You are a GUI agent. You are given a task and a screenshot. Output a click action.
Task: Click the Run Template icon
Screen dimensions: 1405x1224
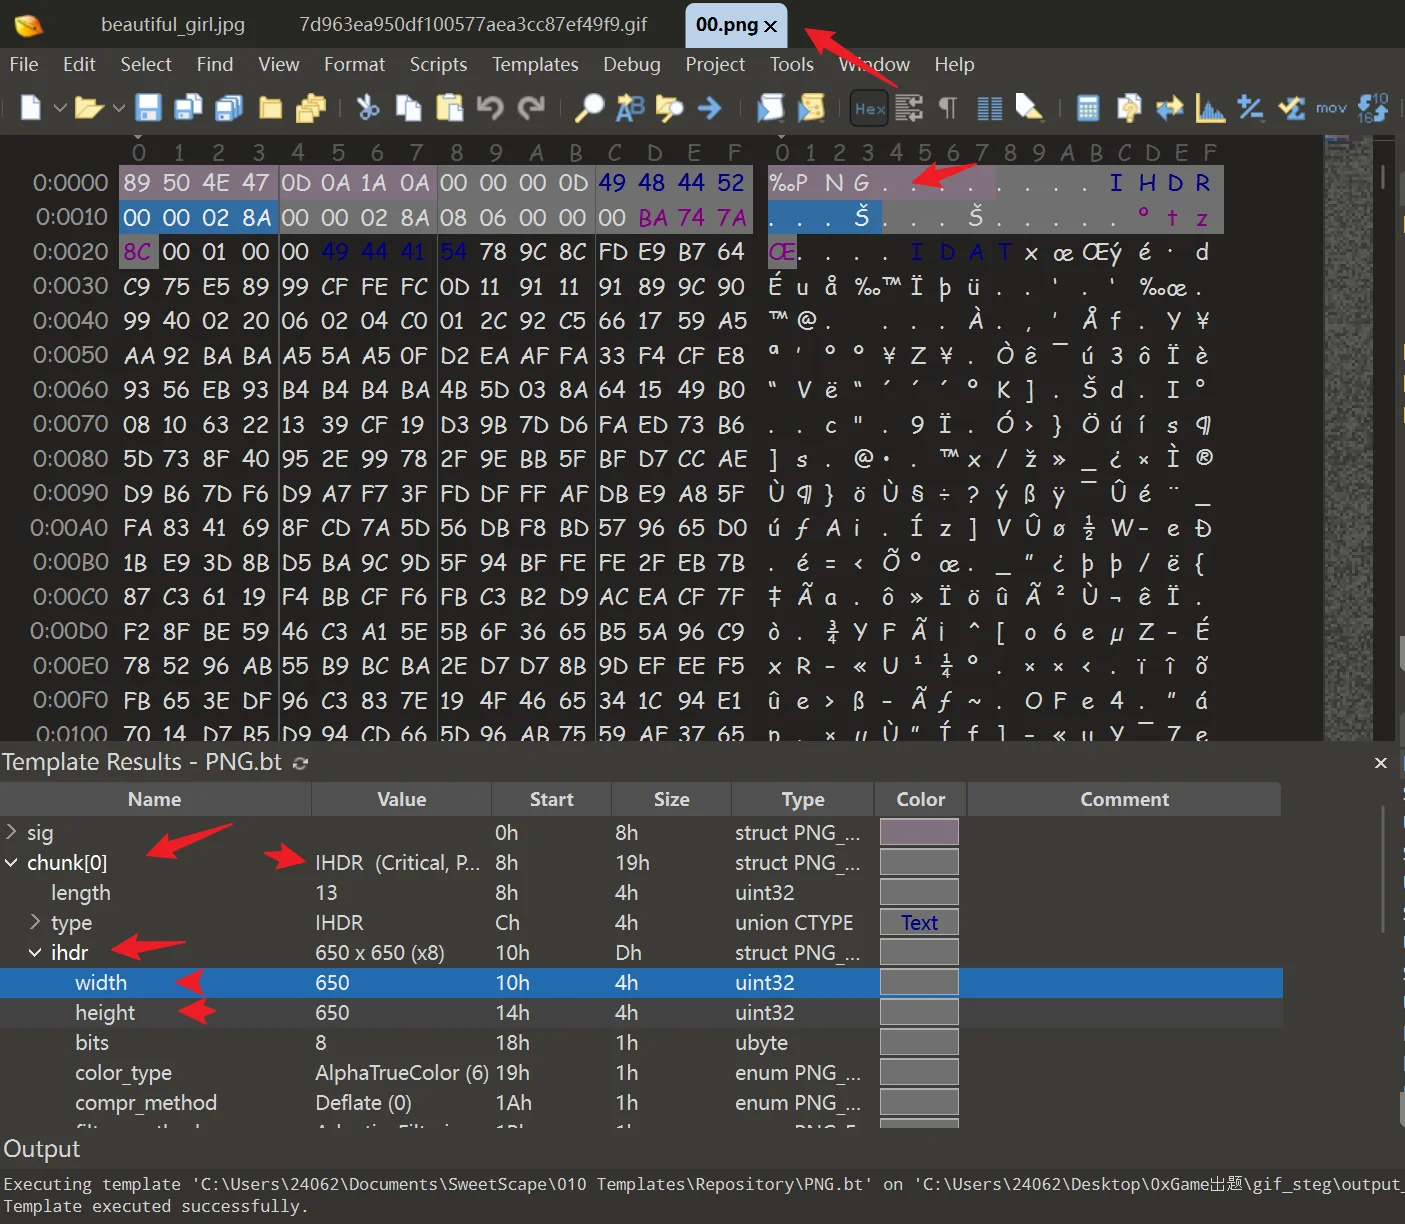[811, 108]
